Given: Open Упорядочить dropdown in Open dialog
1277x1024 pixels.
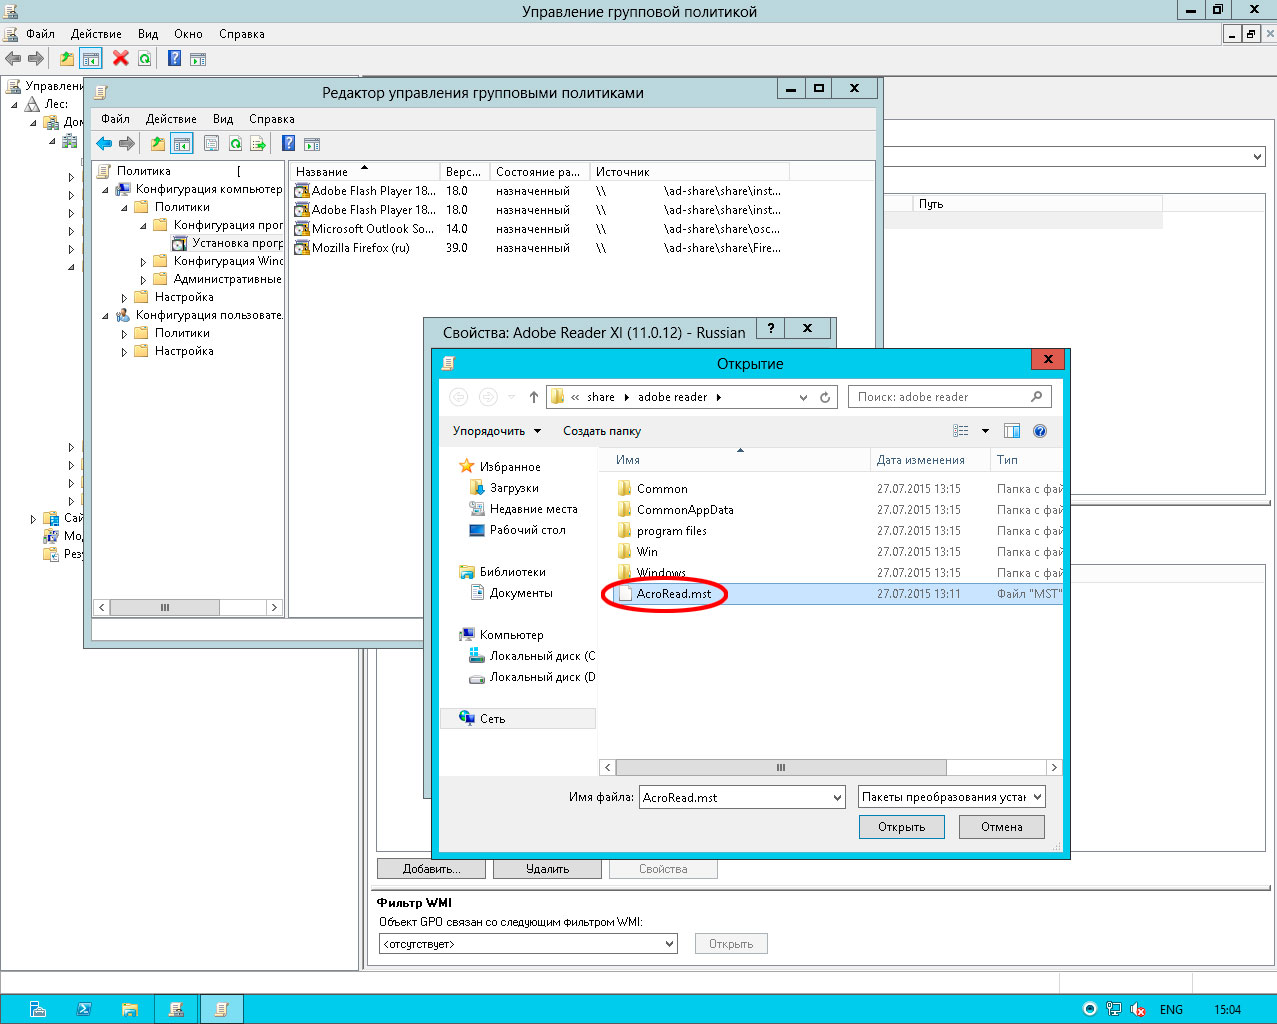Looking at the screenshot, I should [497, 431].
